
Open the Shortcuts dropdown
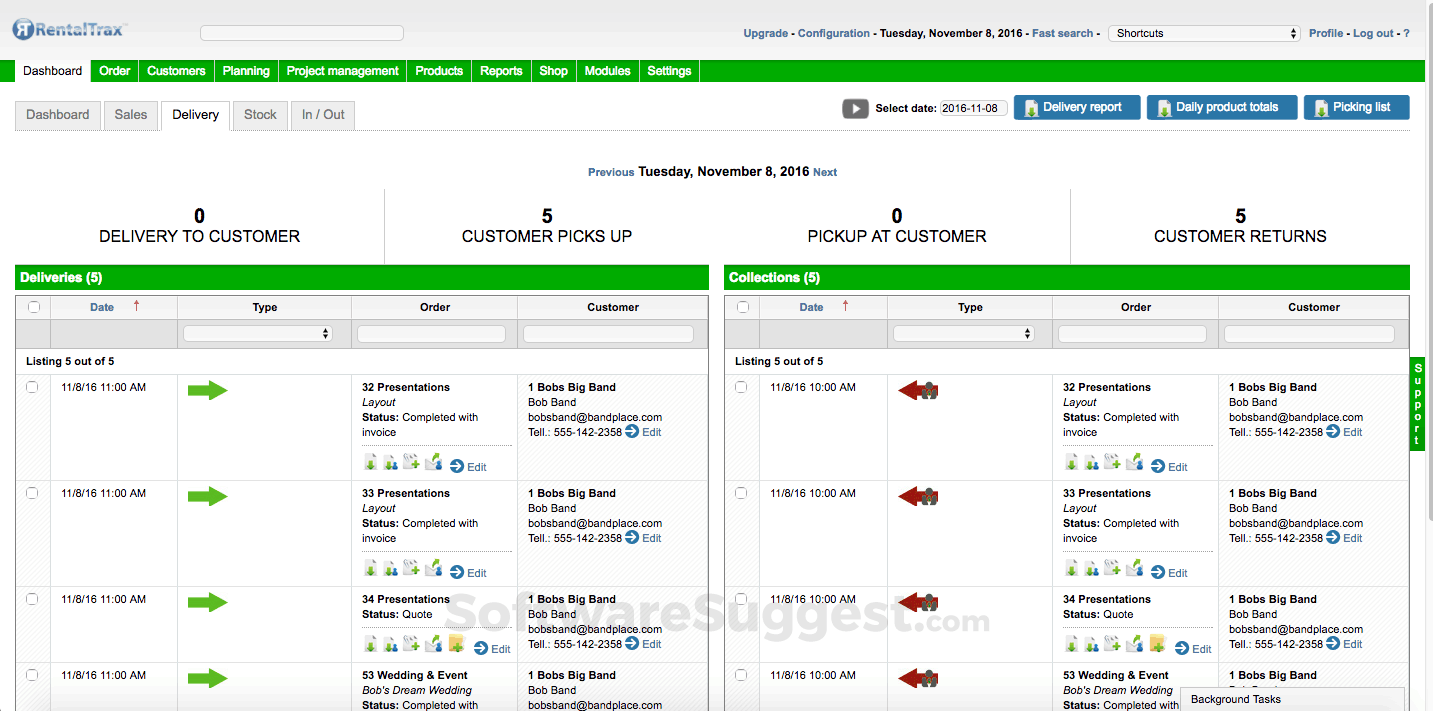pyautogui.click(x=1203, y=32)
